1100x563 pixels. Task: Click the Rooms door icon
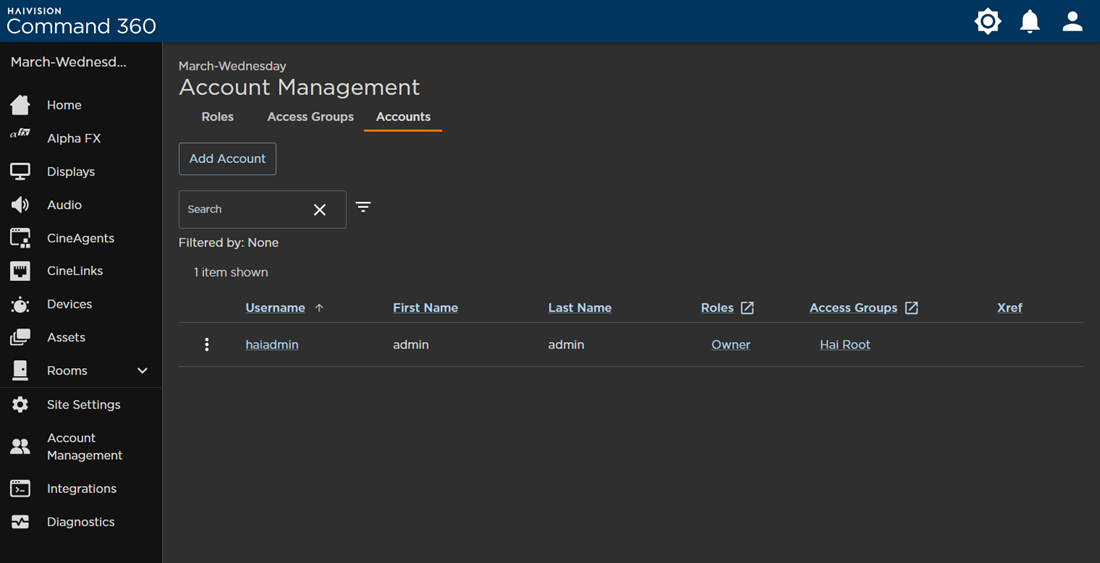point(20,370)
